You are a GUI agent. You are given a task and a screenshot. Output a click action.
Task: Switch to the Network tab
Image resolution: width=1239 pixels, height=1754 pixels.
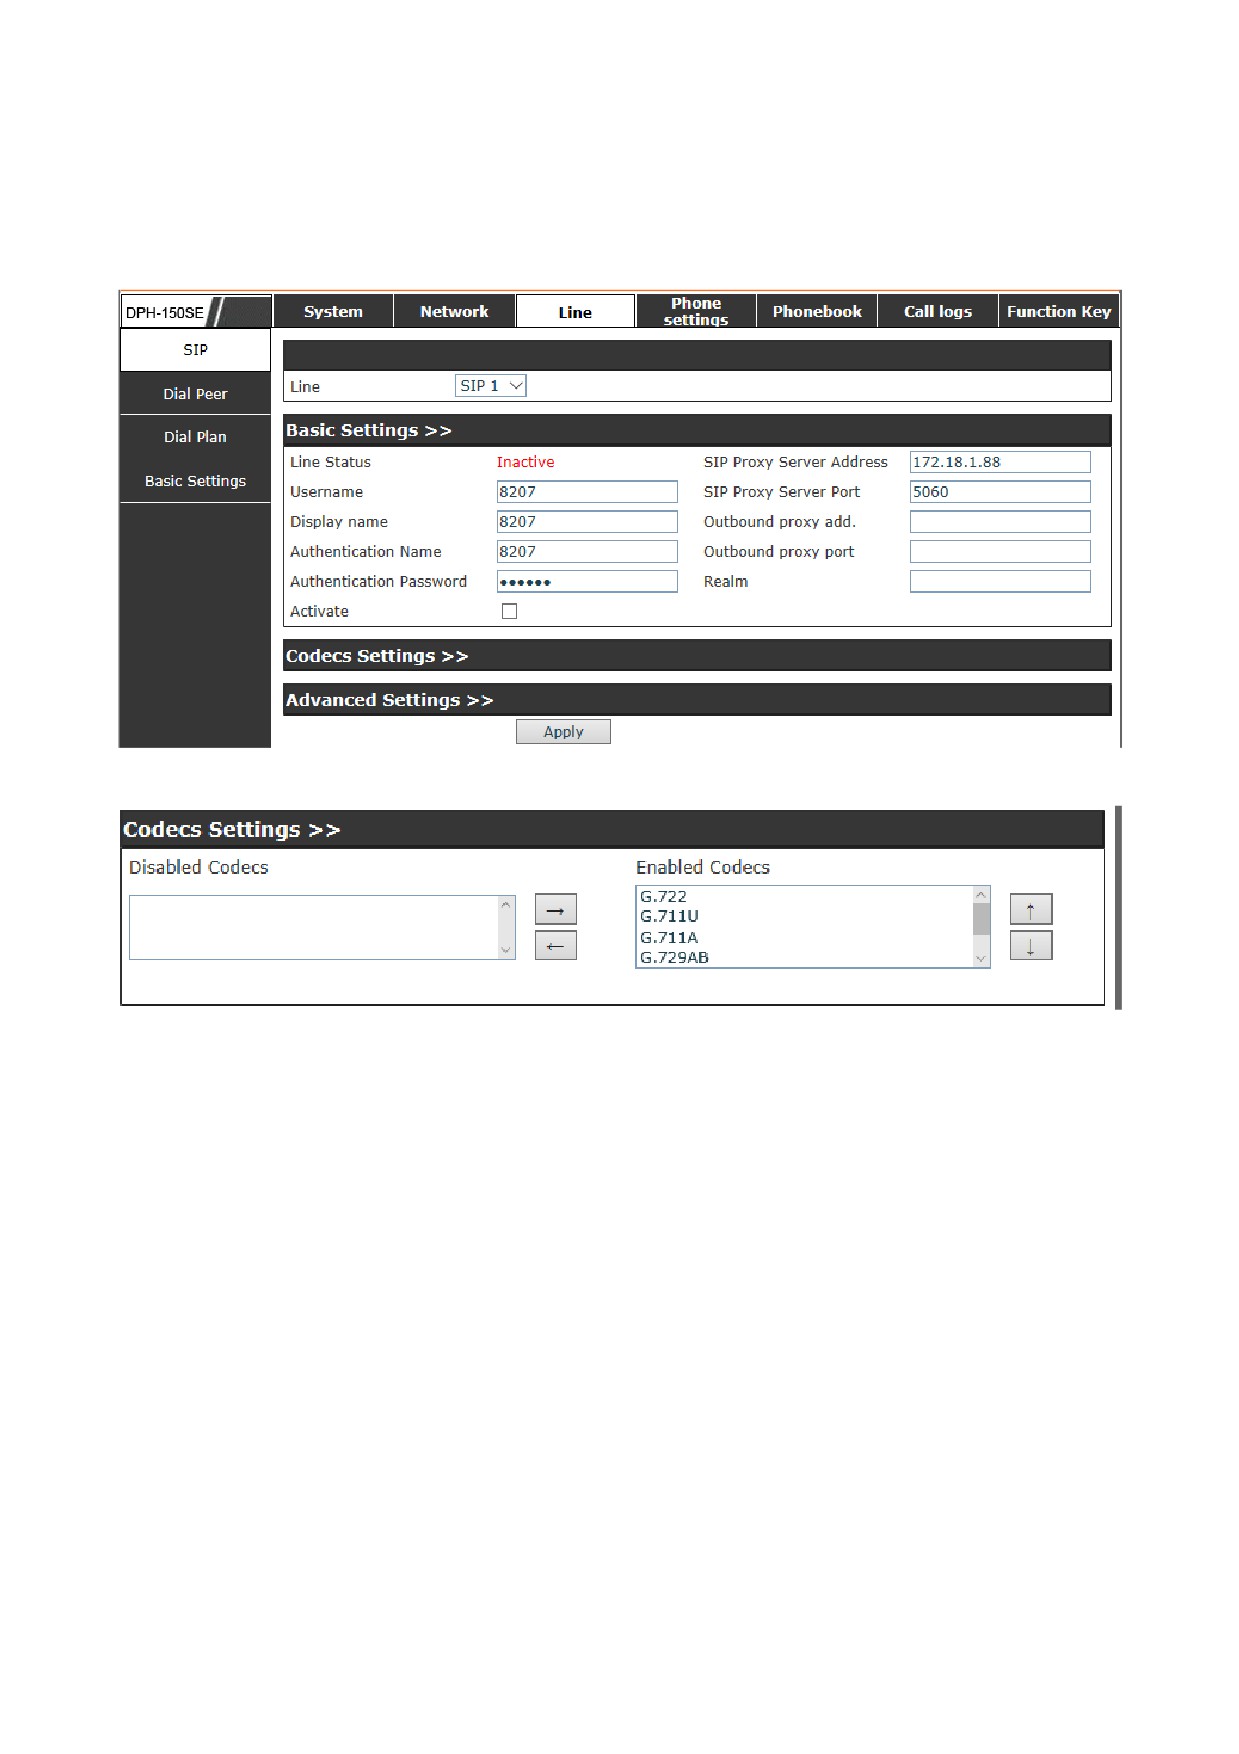[x=454, y=312]
